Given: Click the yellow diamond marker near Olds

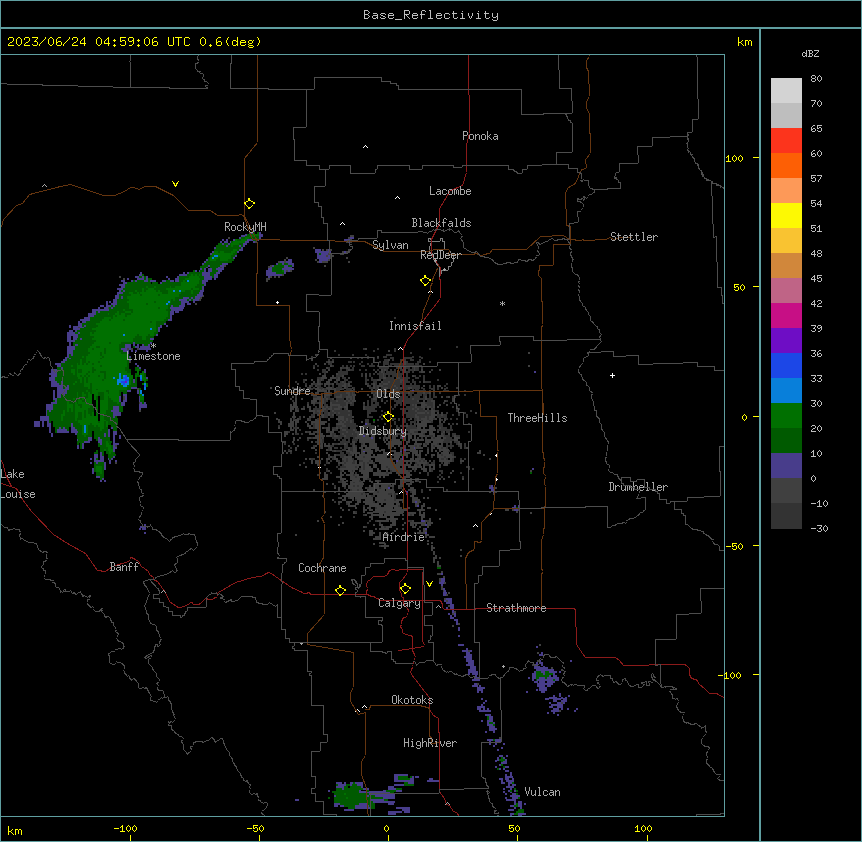Looking at the screenshot, I should point(388,417).
